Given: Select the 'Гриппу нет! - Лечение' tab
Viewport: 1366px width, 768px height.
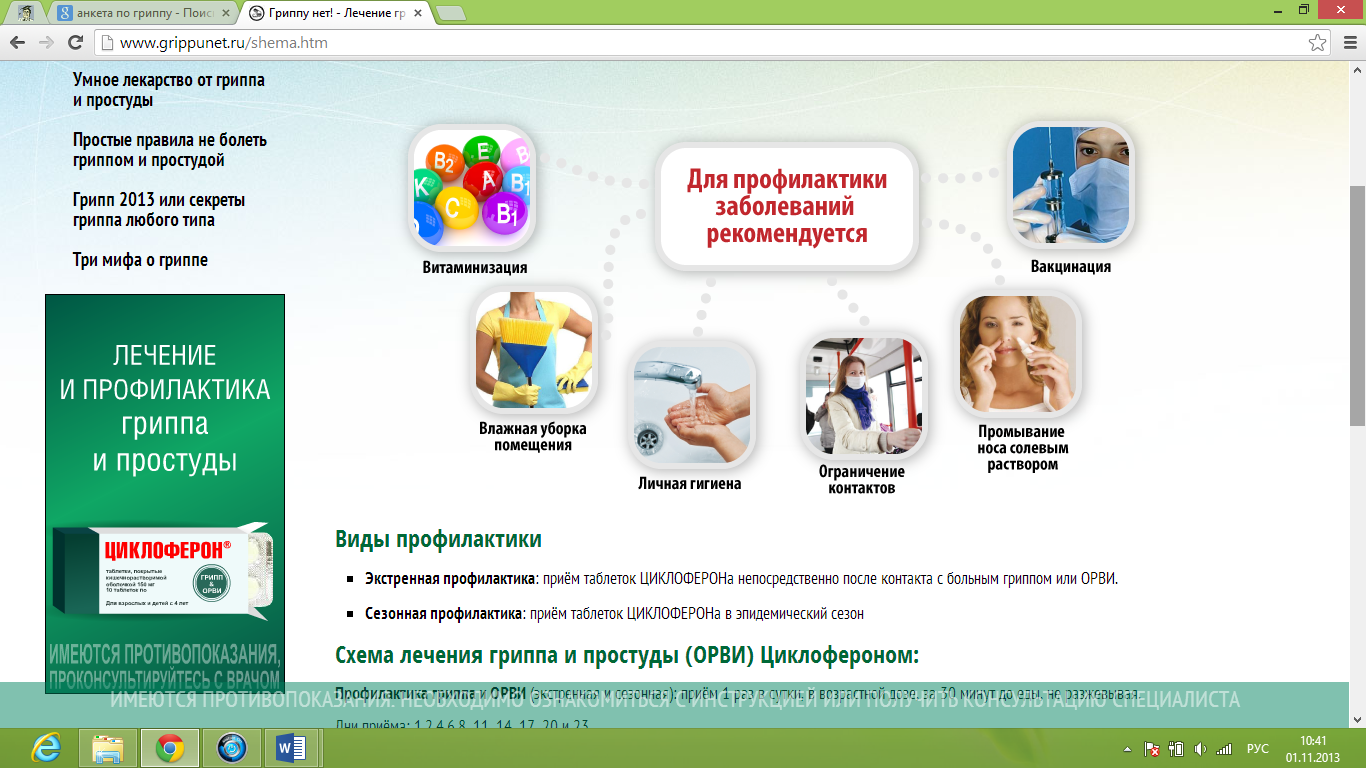Looking at the screenshot, I should click(335, 13).
